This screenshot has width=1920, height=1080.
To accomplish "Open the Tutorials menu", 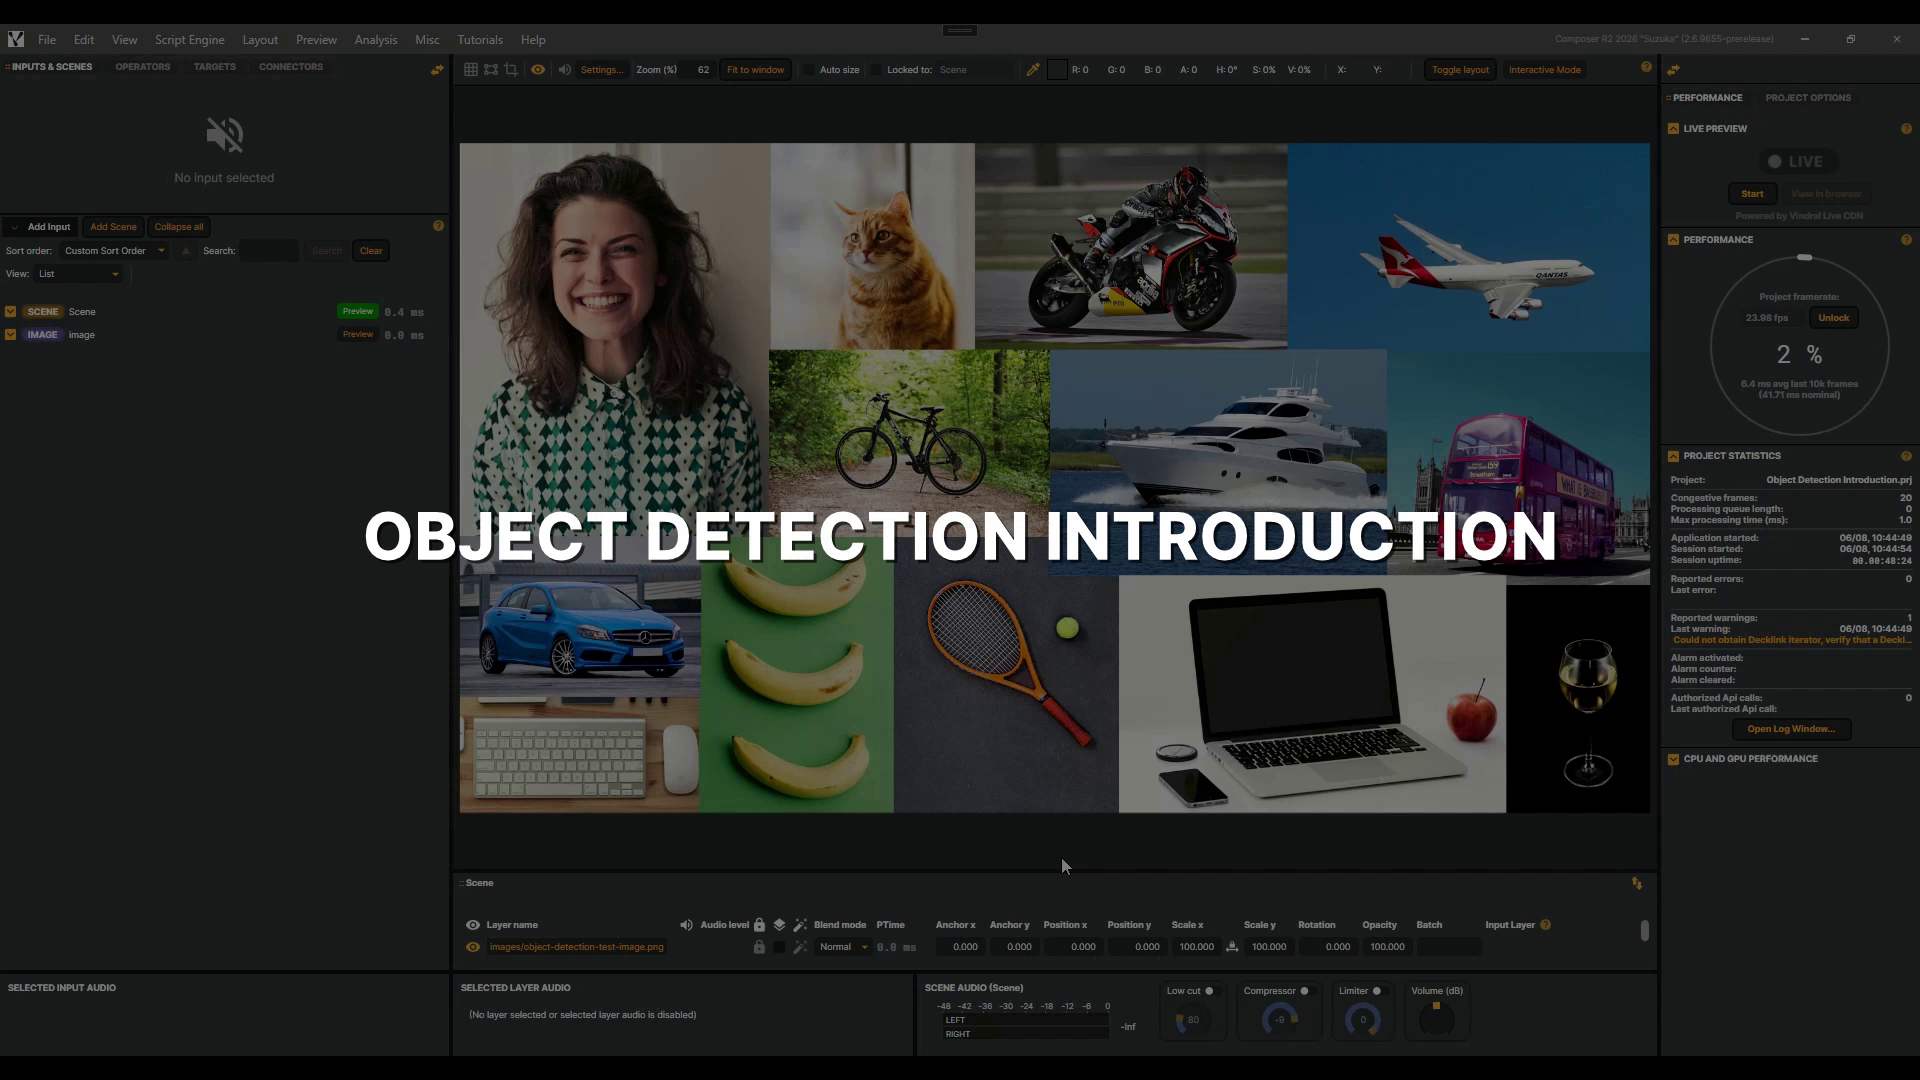I will tap(480, 40).
